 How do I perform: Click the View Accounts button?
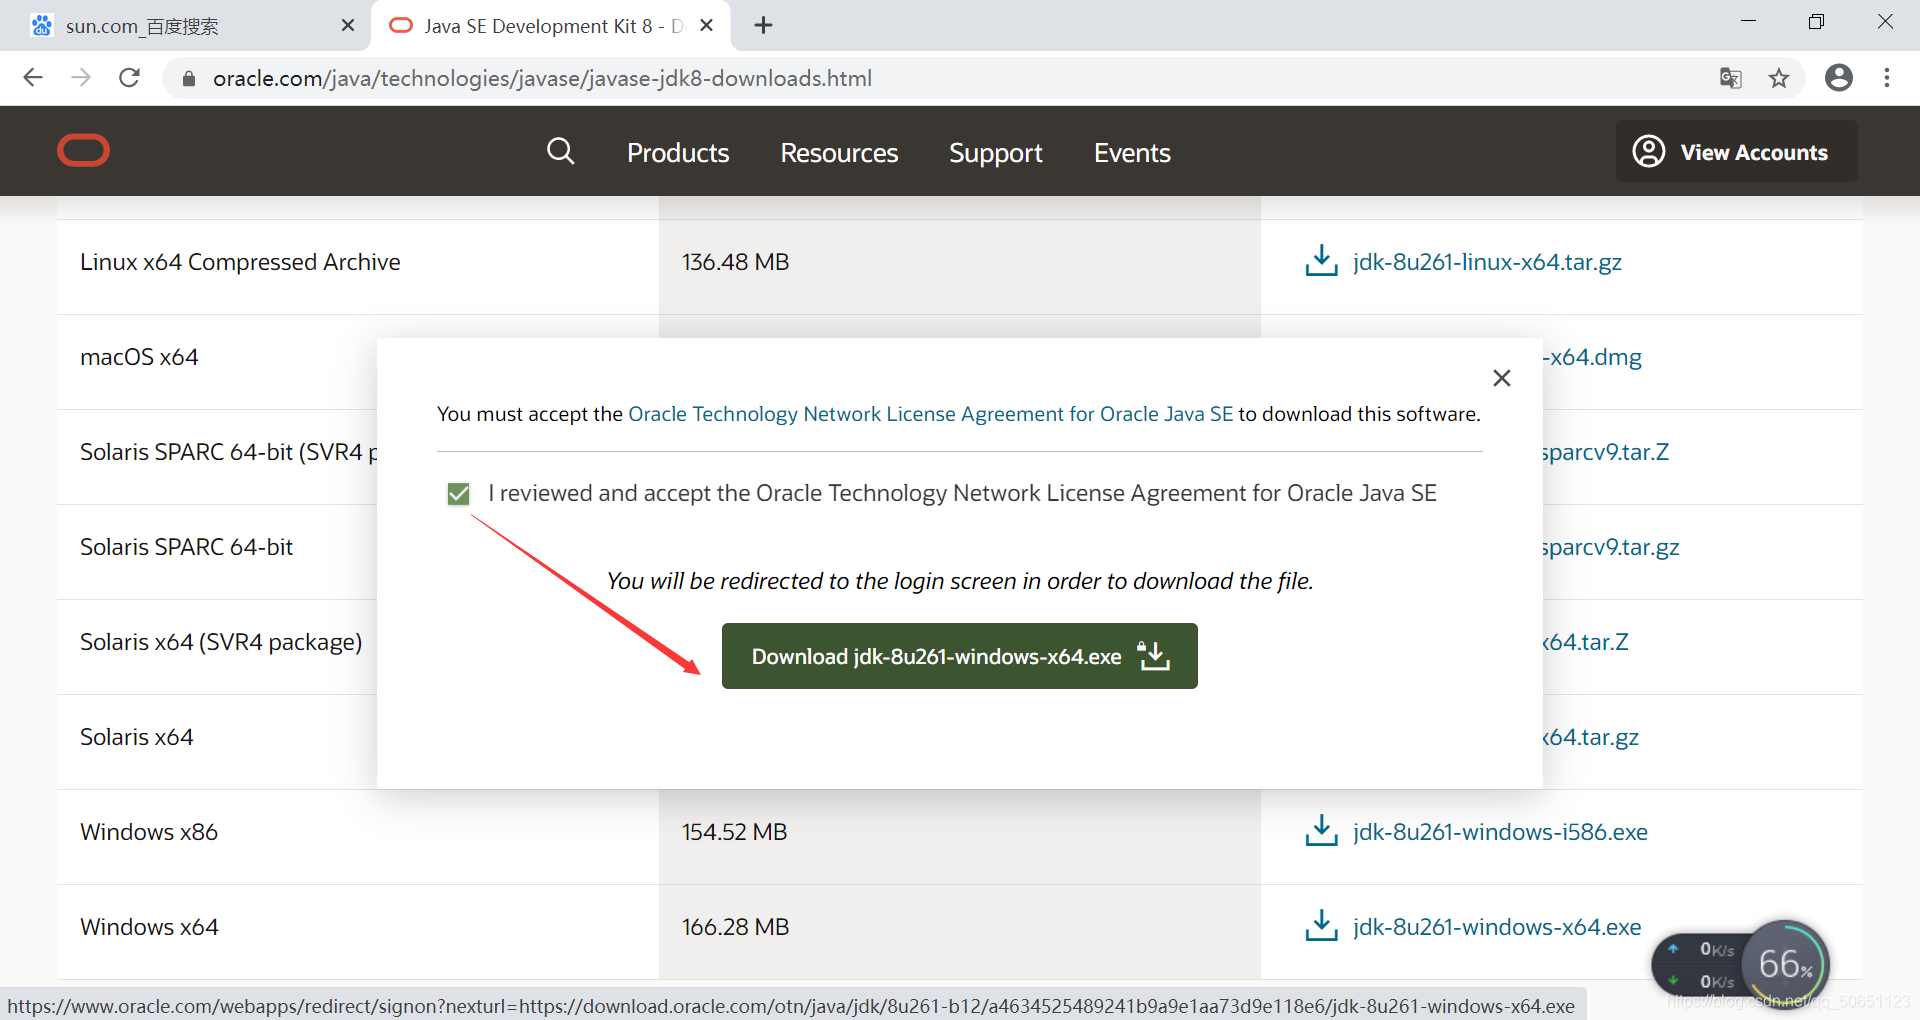point(1736,152)
